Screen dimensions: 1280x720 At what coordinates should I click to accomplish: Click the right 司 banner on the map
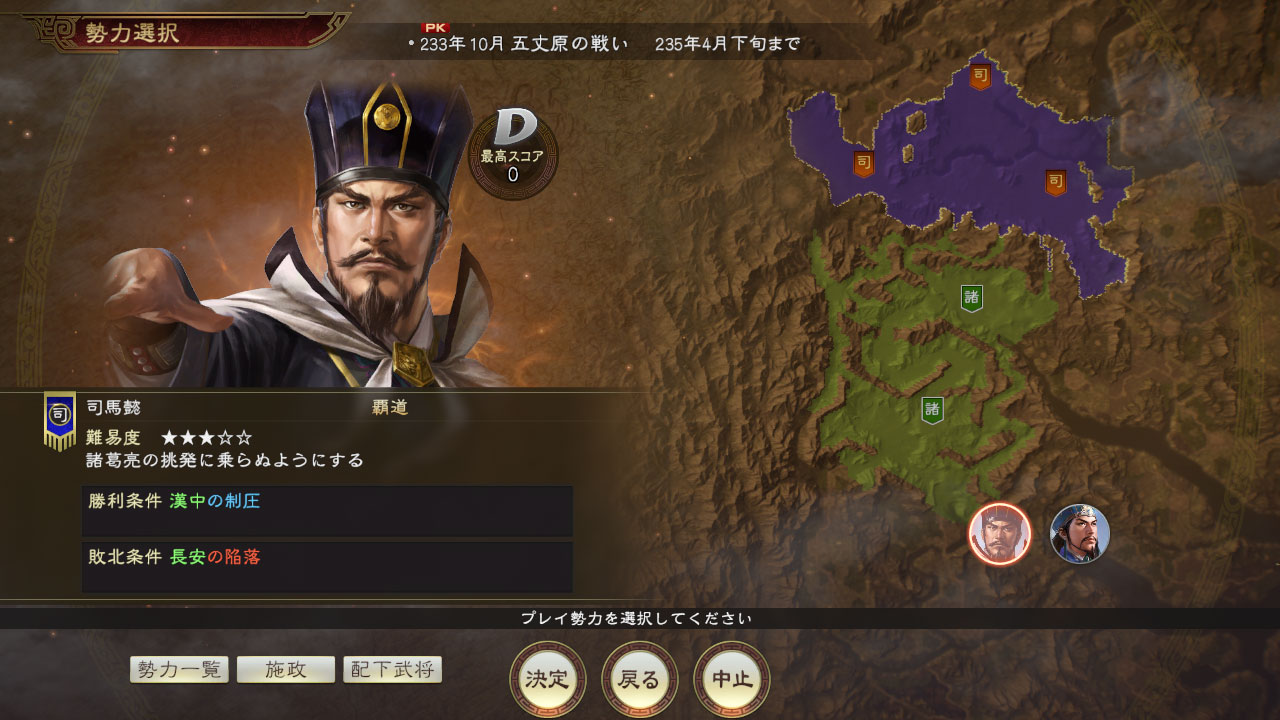pyautogui.click(x=1055, y=183)
